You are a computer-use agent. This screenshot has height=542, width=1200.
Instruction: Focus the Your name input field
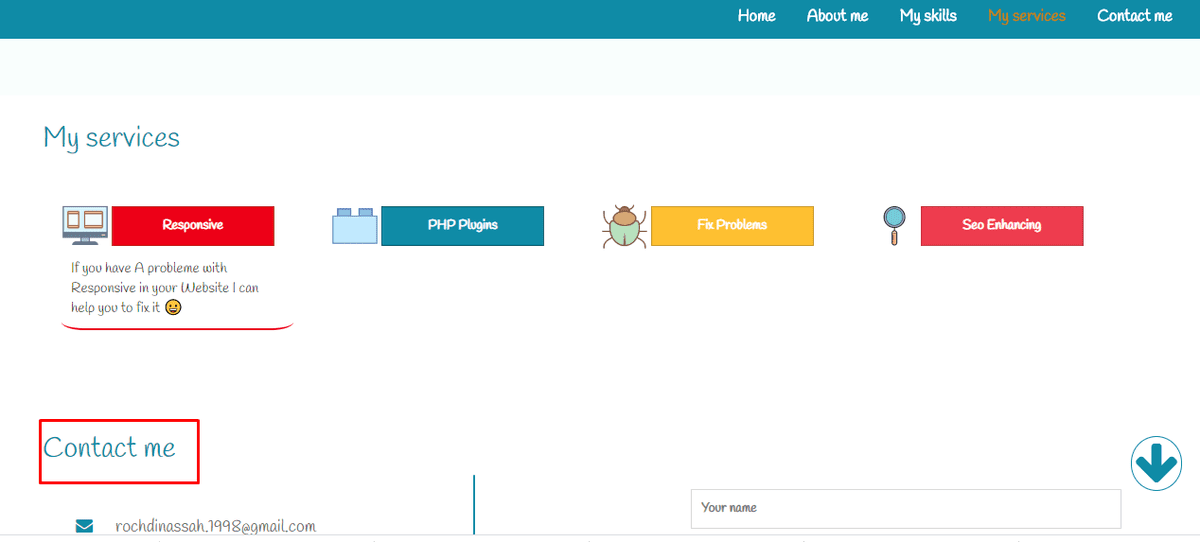[x=906, y=508]
